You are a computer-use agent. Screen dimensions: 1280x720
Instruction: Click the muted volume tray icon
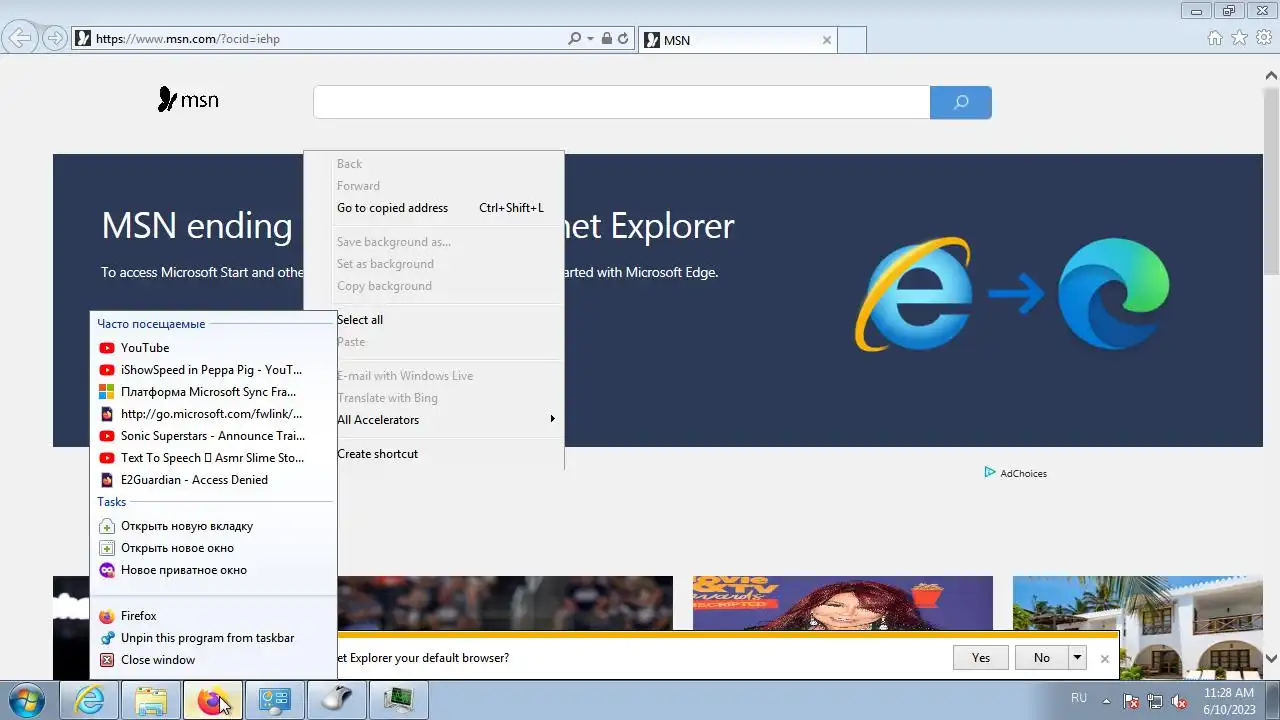pos(1179,701)
